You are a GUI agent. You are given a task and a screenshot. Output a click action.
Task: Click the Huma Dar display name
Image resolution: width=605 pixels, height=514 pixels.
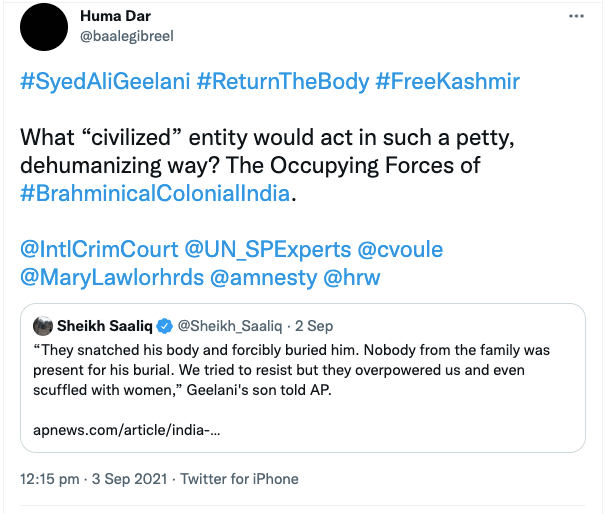click(x=117, y=17)
